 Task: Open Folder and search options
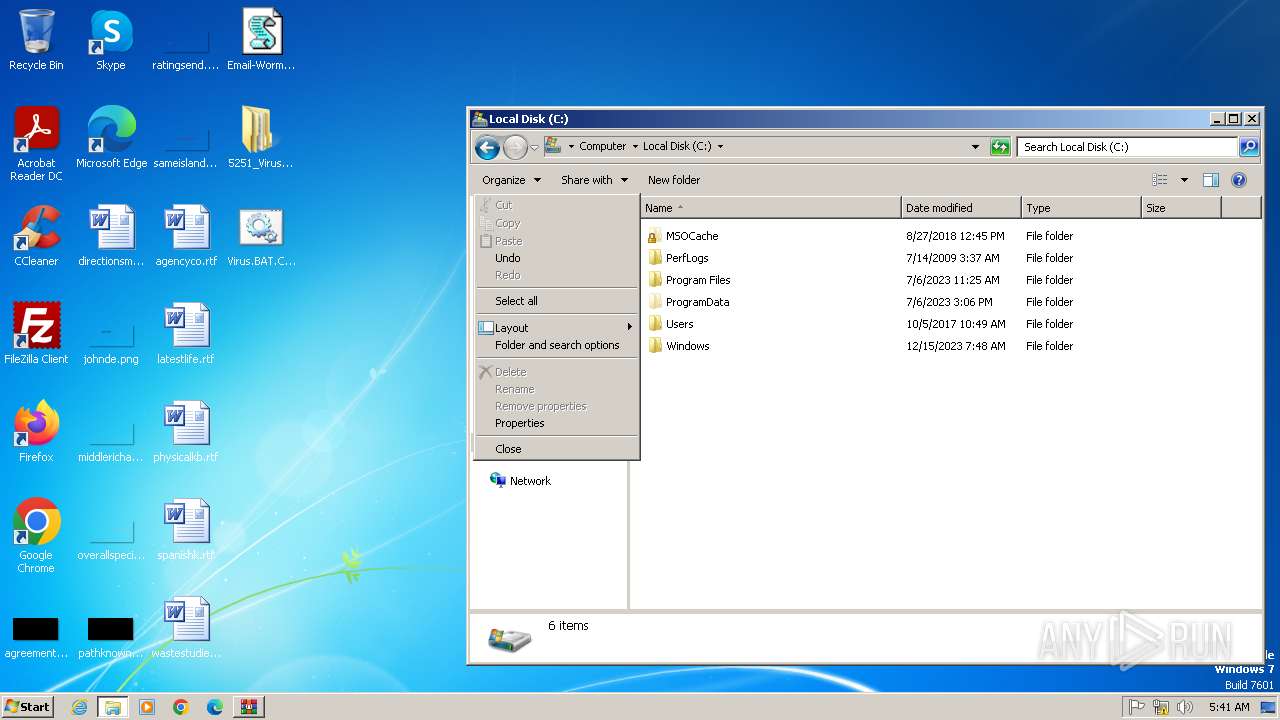[x=557, y=345]
